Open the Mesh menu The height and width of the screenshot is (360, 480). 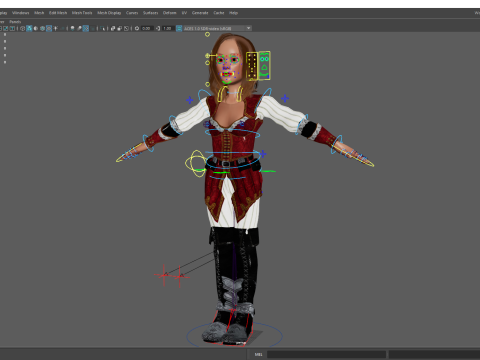[x=39, y=13]
